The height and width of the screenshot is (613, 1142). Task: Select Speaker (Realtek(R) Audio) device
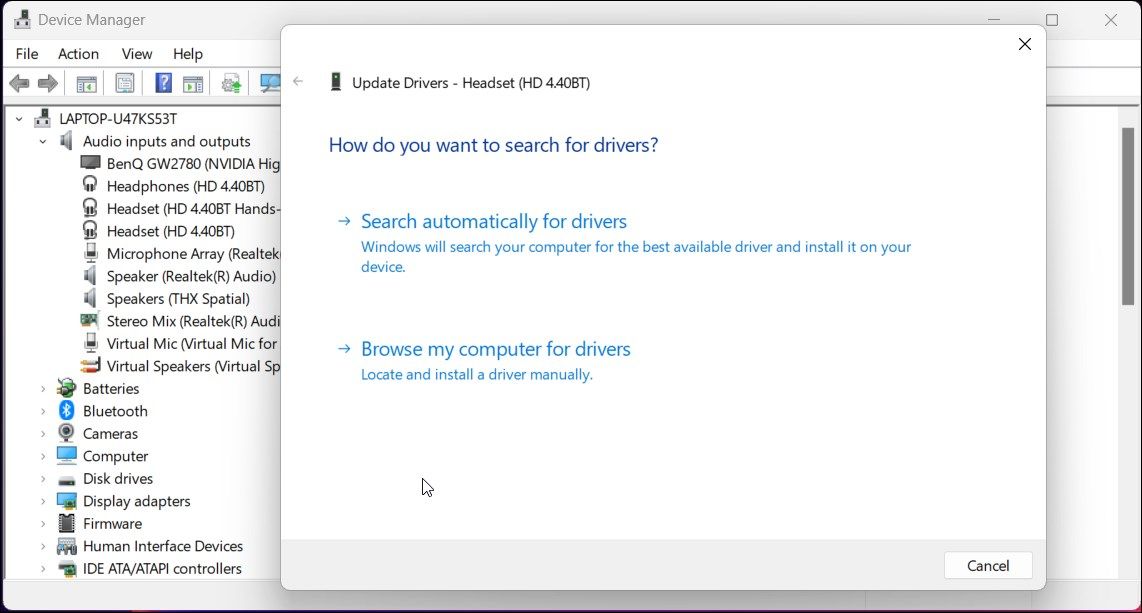(x=179, y=276)
